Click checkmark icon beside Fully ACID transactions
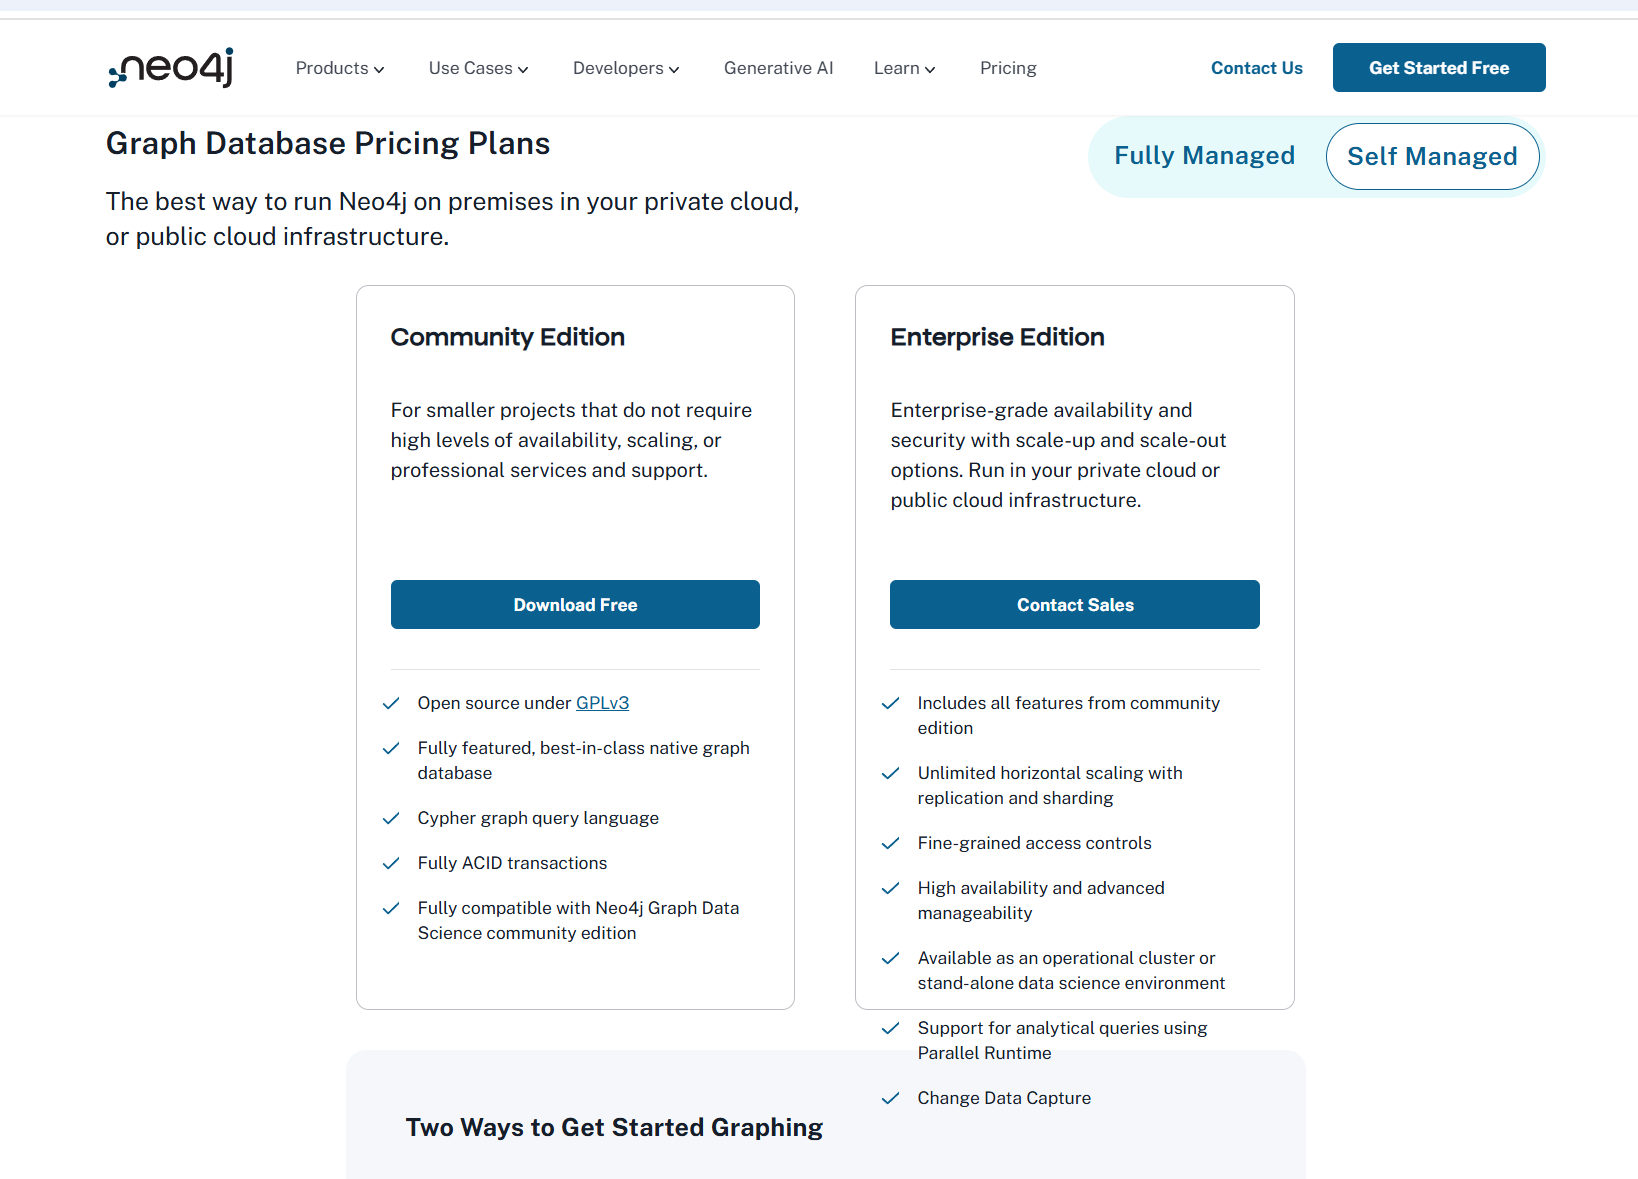 (391, 863)
